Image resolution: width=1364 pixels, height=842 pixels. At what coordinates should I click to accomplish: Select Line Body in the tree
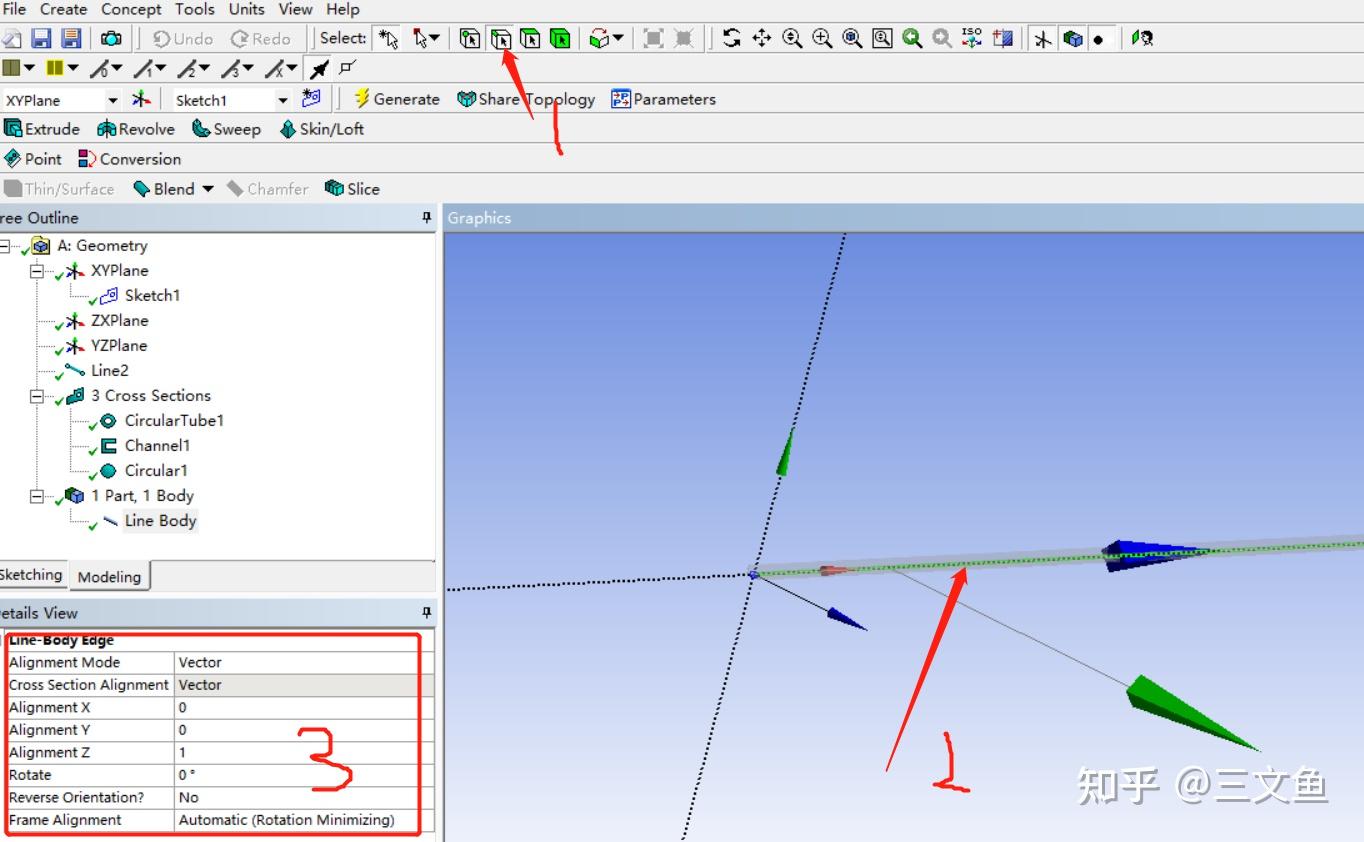click(x=160, y=521)
